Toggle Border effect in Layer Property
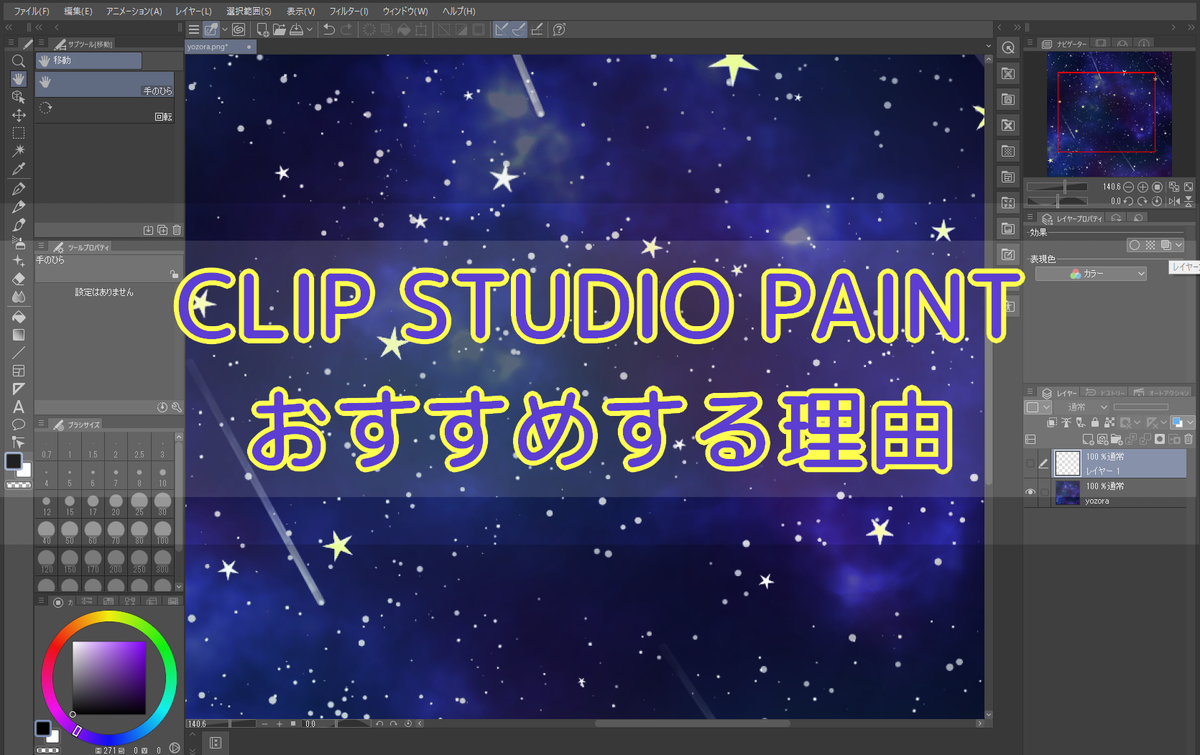 click(x=1135, y=245)
